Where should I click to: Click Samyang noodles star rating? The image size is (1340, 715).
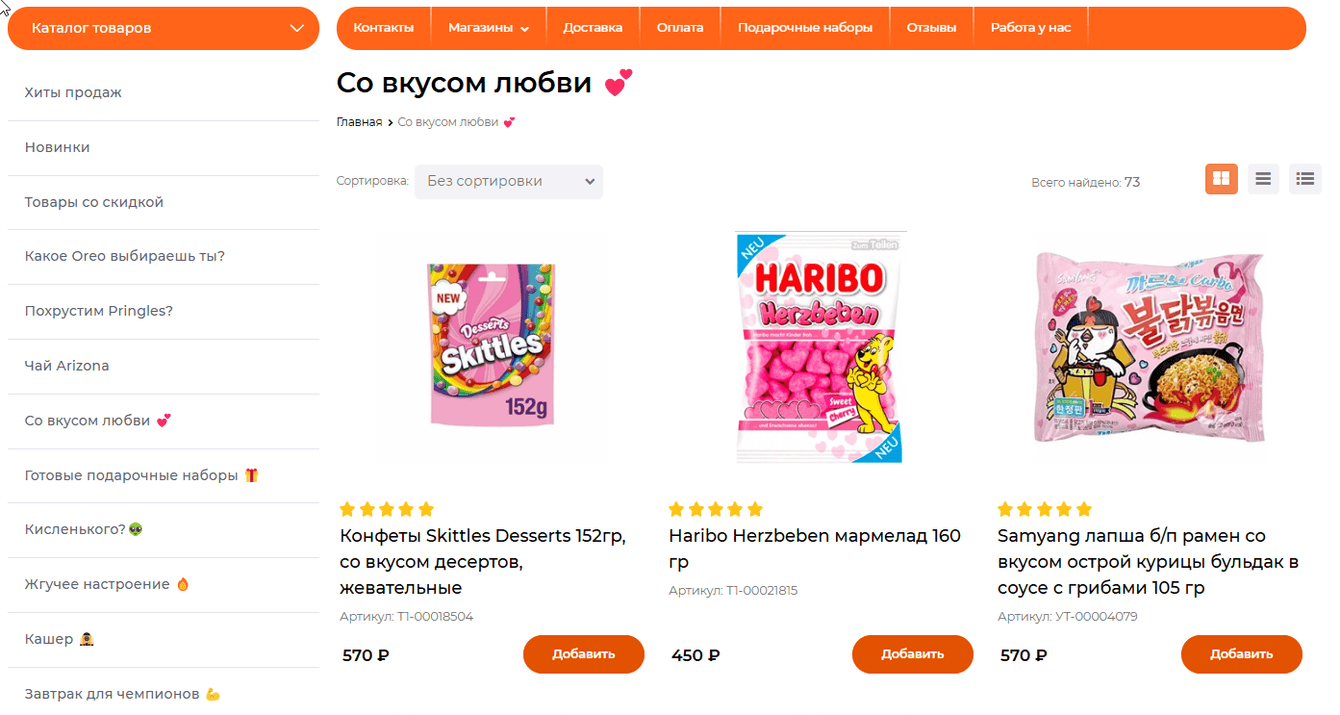pos(1045,509)
